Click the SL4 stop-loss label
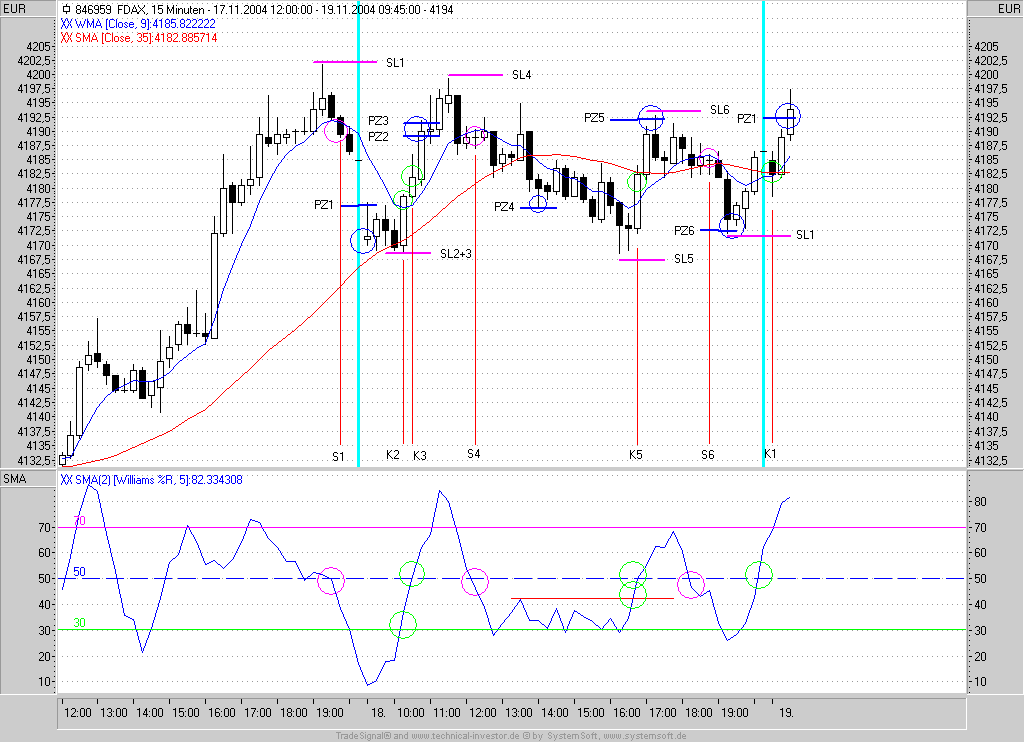This screenshot has width=1024, height=742. coord(521,75)
